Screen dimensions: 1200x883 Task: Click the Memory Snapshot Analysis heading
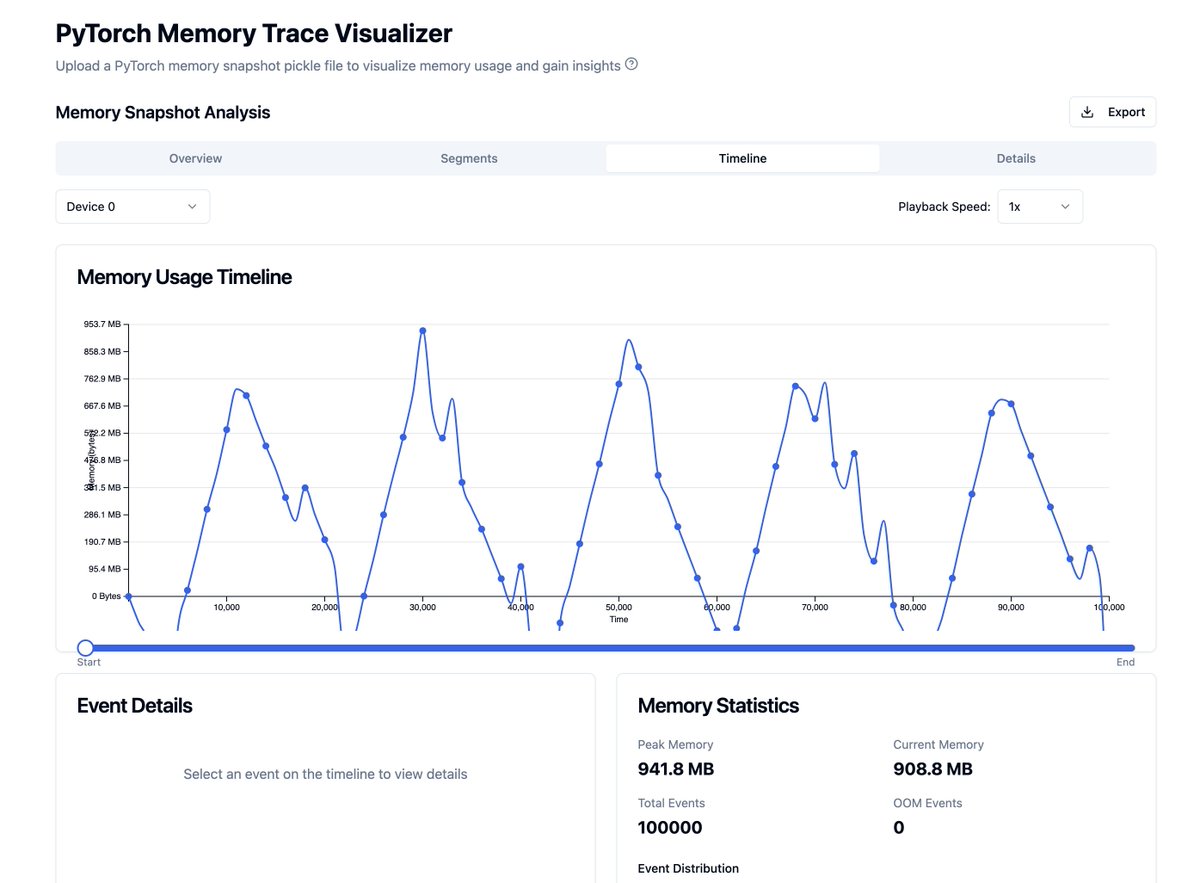tap(163, 112)
